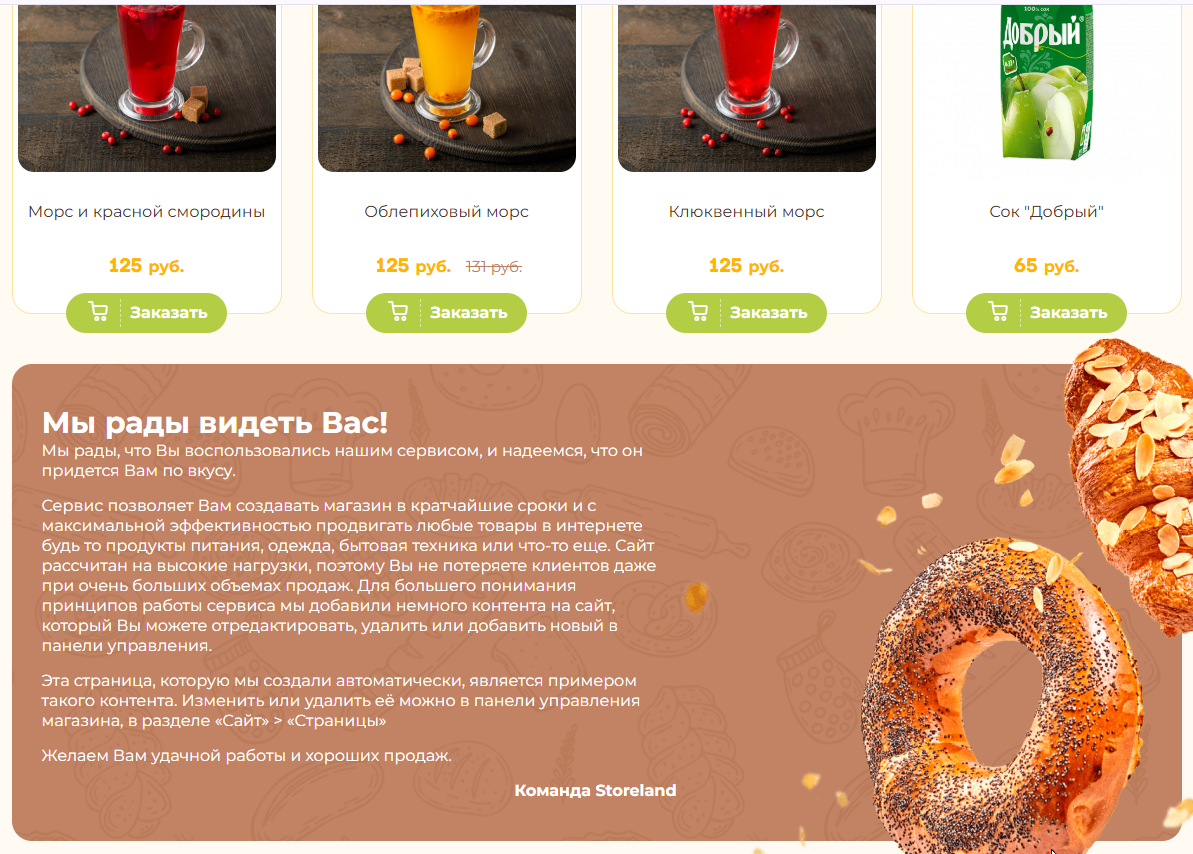Click the Мы рады видеть Вас! heading

(215, 422)
